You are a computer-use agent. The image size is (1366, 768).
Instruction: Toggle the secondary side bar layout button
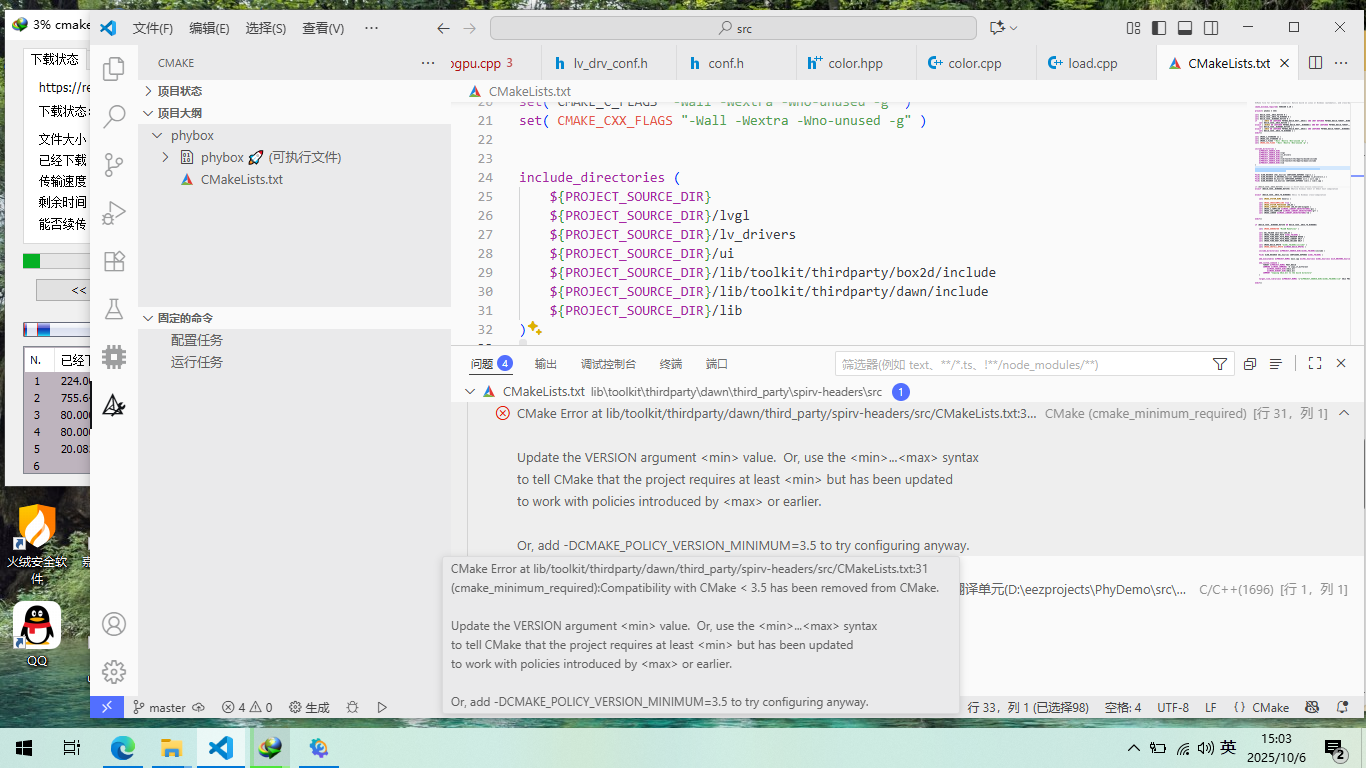(1211, 28)
